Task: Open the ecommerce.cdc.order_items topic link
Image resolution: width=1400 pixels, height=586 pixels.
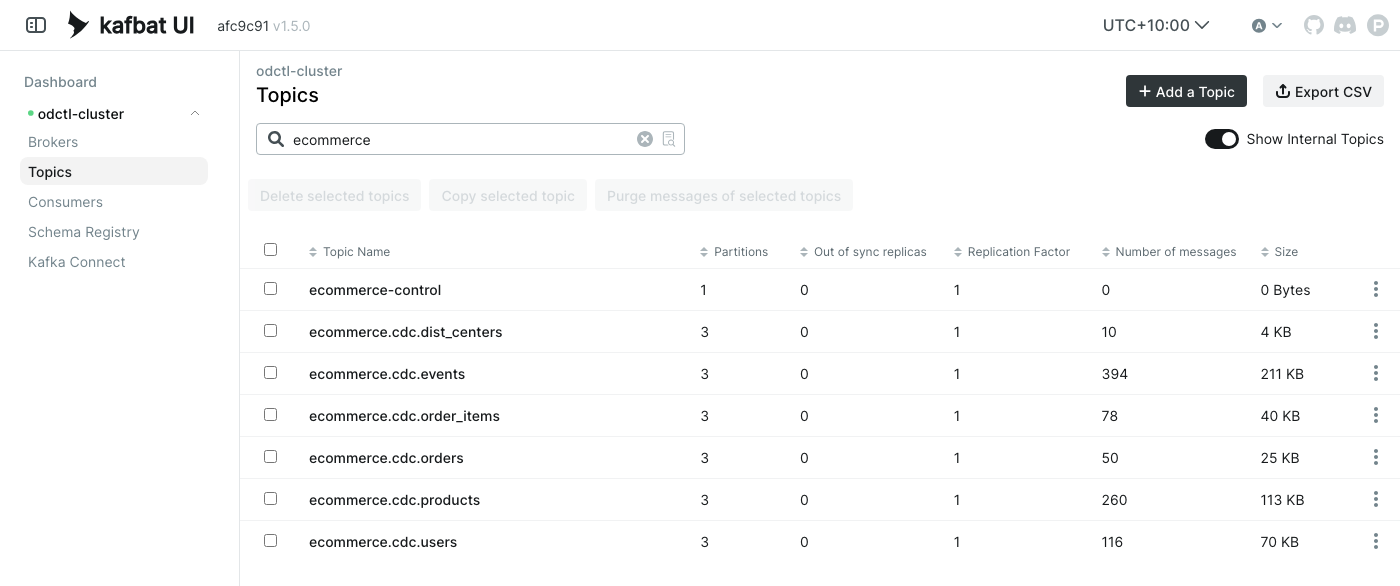Action: click(x=404, y=416)
